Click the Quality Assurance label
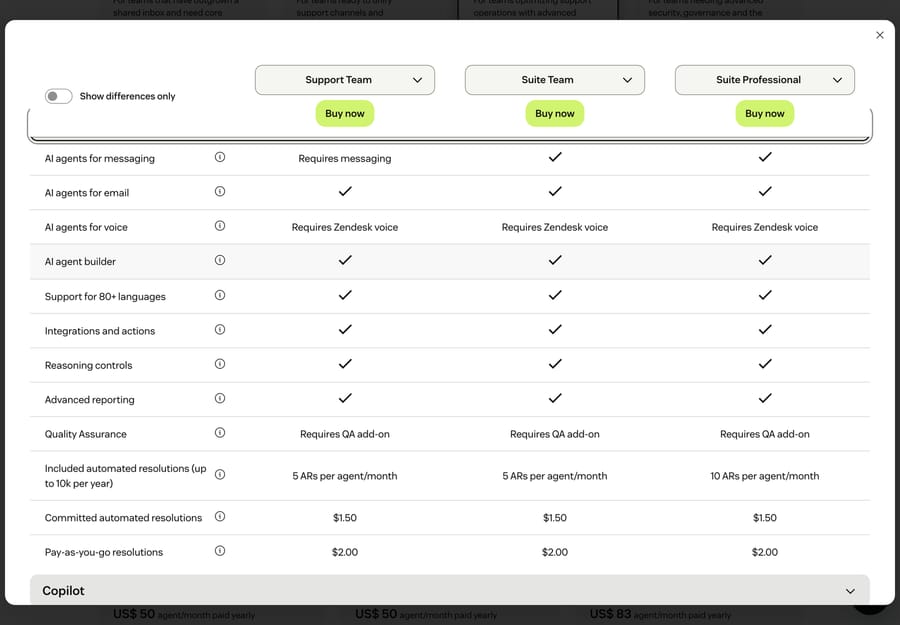The image size is (900, 625). (86, 434)
